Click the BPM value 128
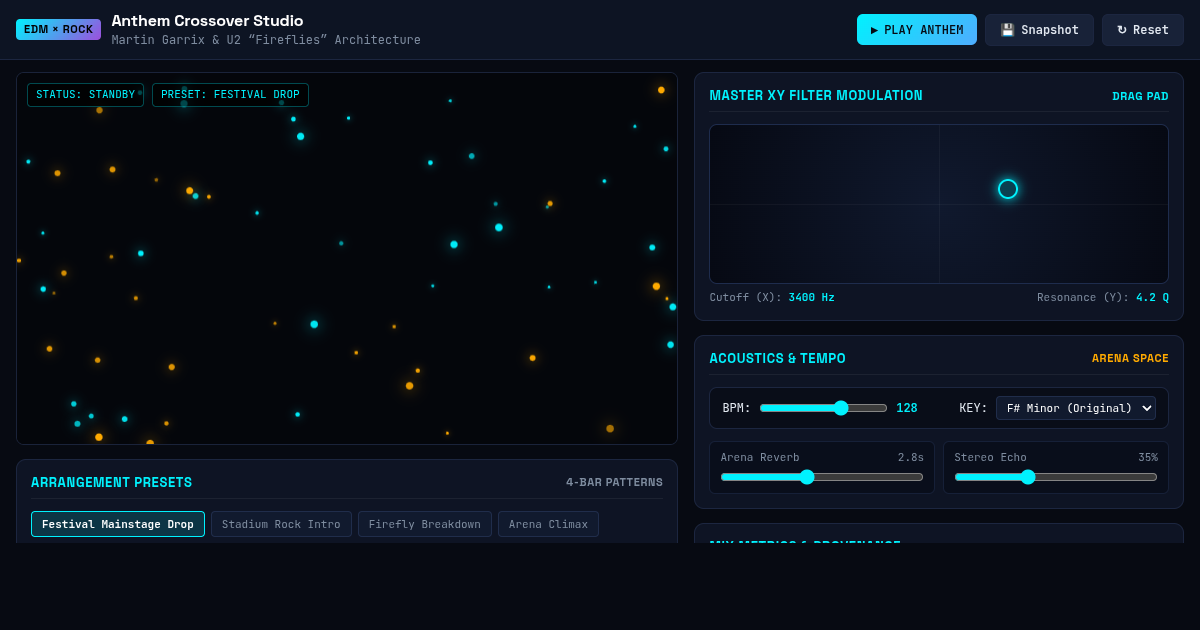 tap(907, 408)
